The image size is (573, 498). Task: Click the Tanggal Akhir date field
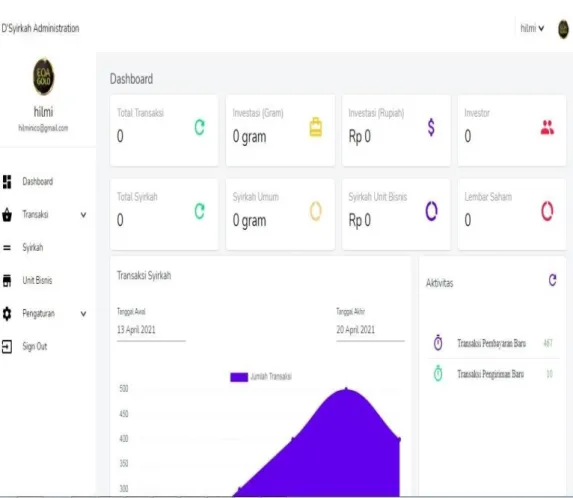coord(370,330)
